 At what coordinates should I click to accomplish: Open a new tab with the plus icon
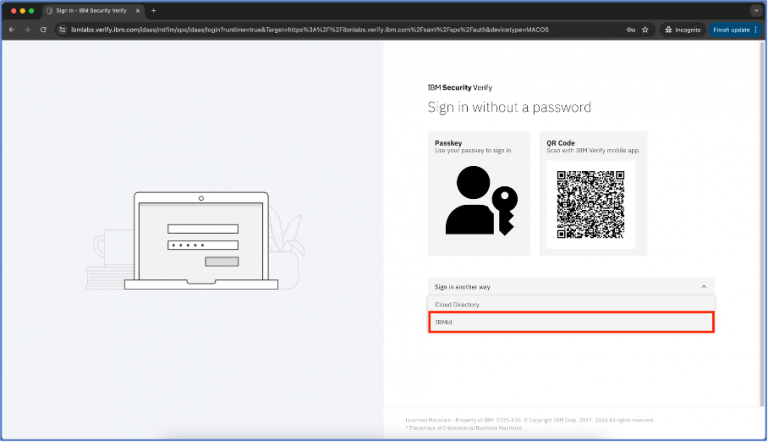point(153,10)
